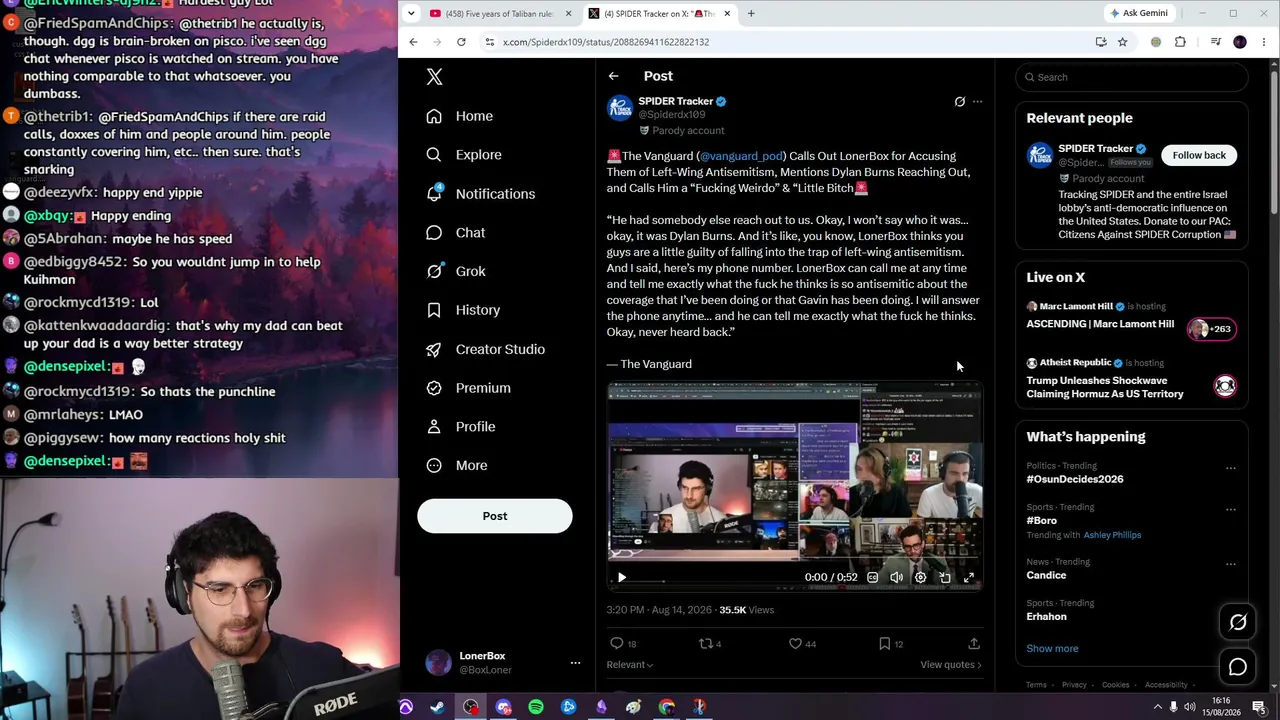The image size is (1280, 720).
Task: Click the white Post button
Action: coord(495,516)
